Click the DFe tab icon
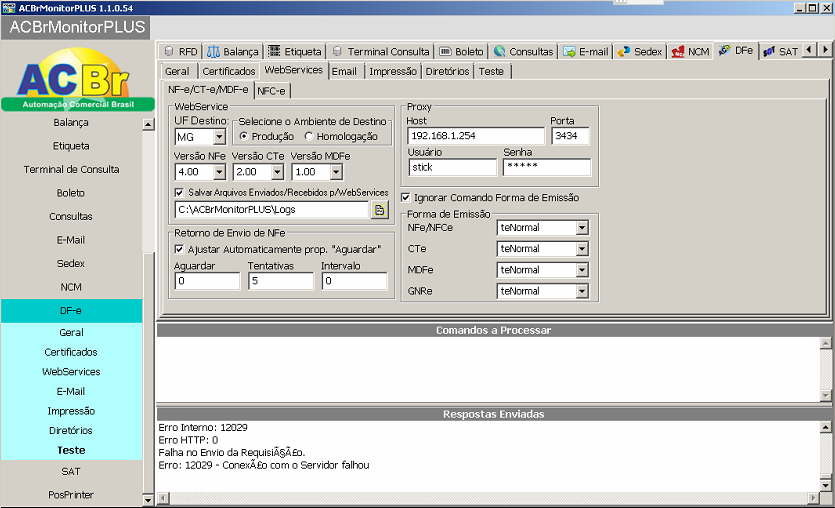The image size is (835, 508). [724, 50]
